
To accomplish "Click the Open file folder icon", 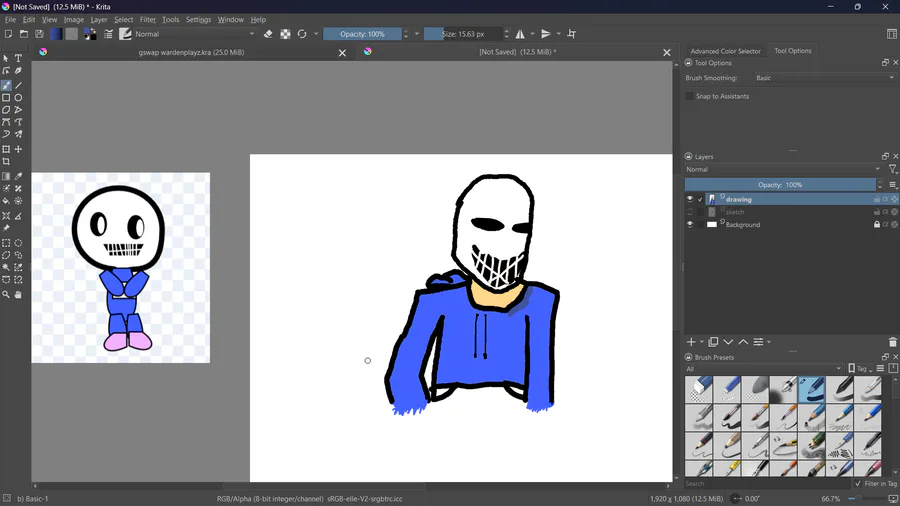I will click(x=24, y=34).
